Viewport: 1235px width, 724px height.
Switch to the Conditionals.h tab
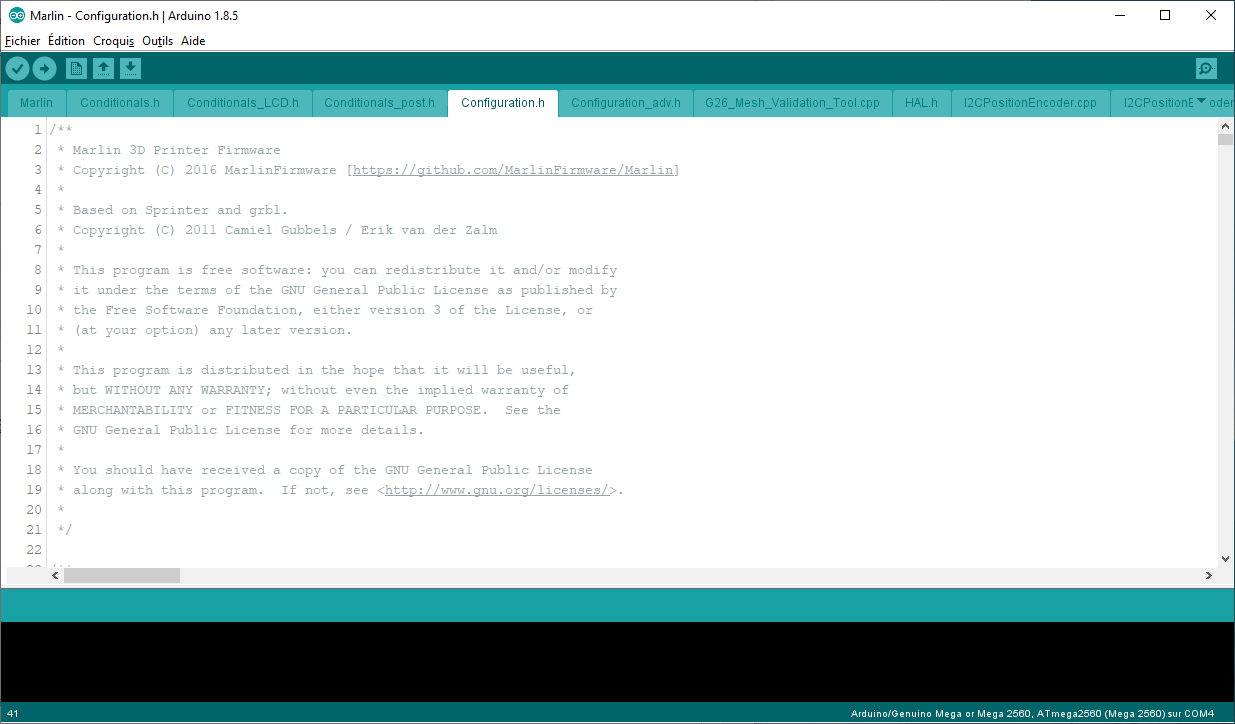120,103
